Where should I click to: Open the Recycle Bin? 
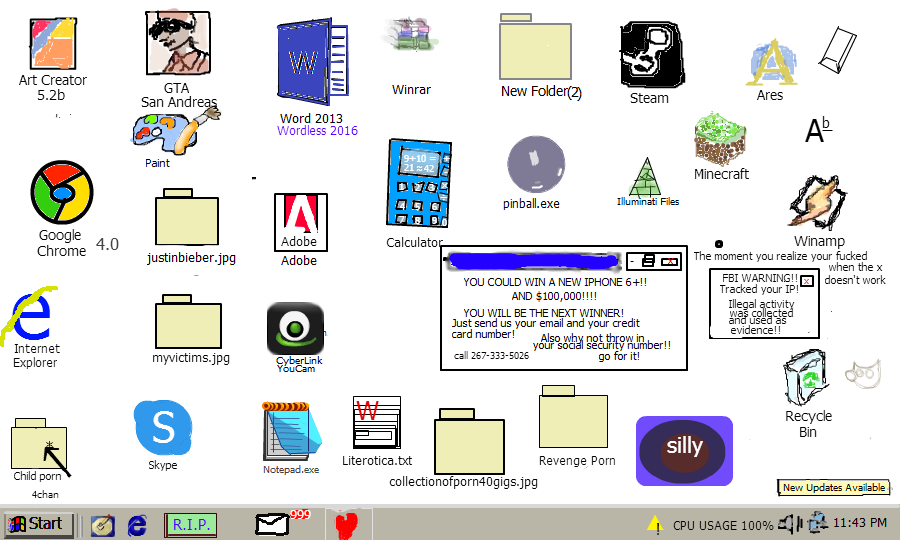click(808, 380)
